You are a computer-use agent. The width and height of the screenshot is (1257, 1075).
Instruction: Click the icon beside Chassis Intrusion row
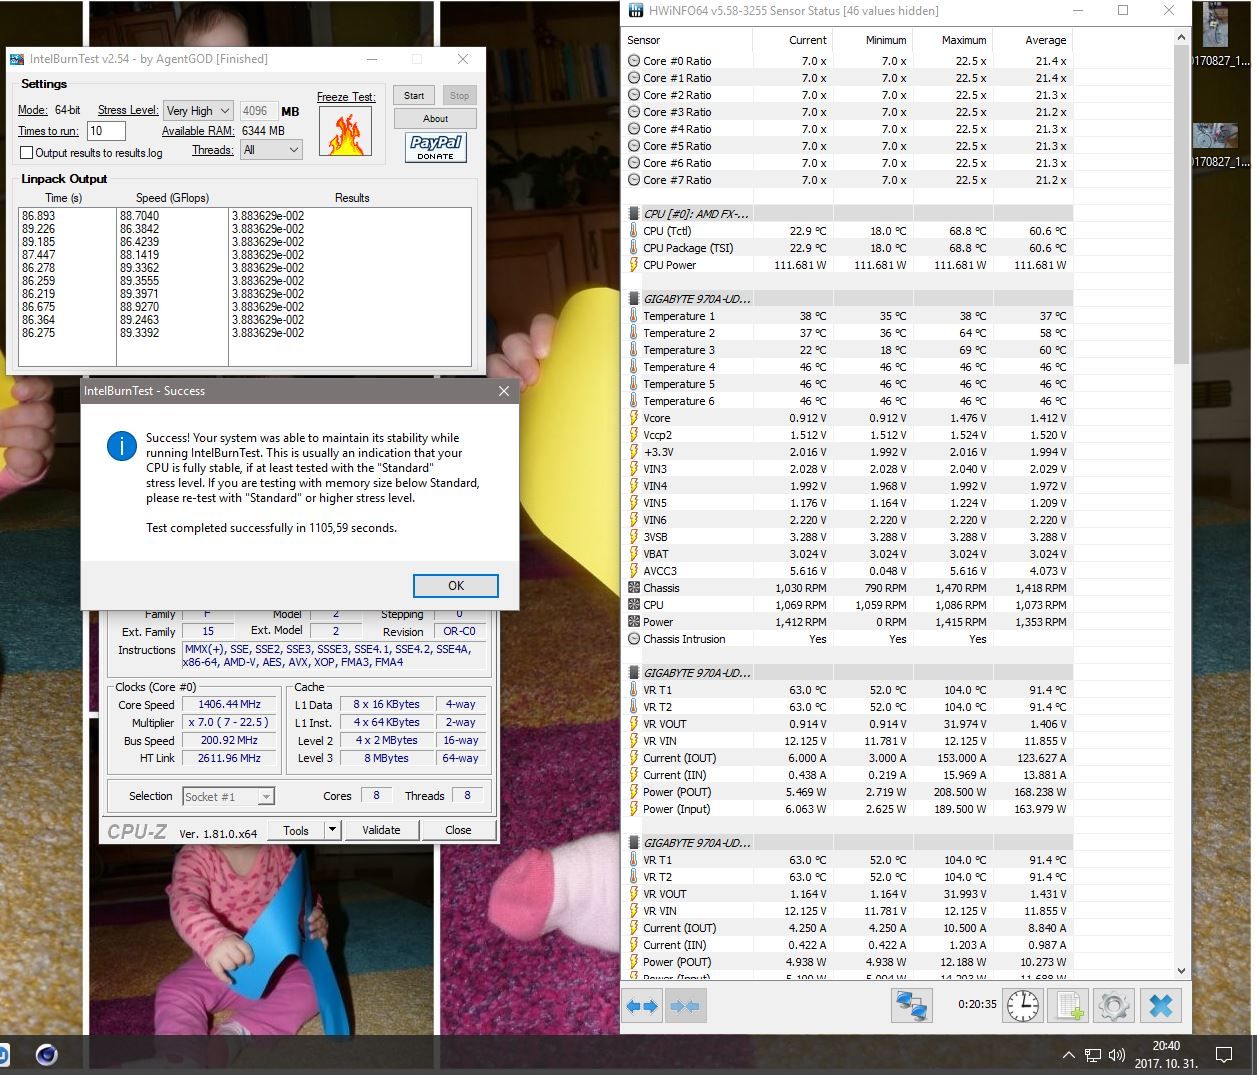click(x=633, y=639)
